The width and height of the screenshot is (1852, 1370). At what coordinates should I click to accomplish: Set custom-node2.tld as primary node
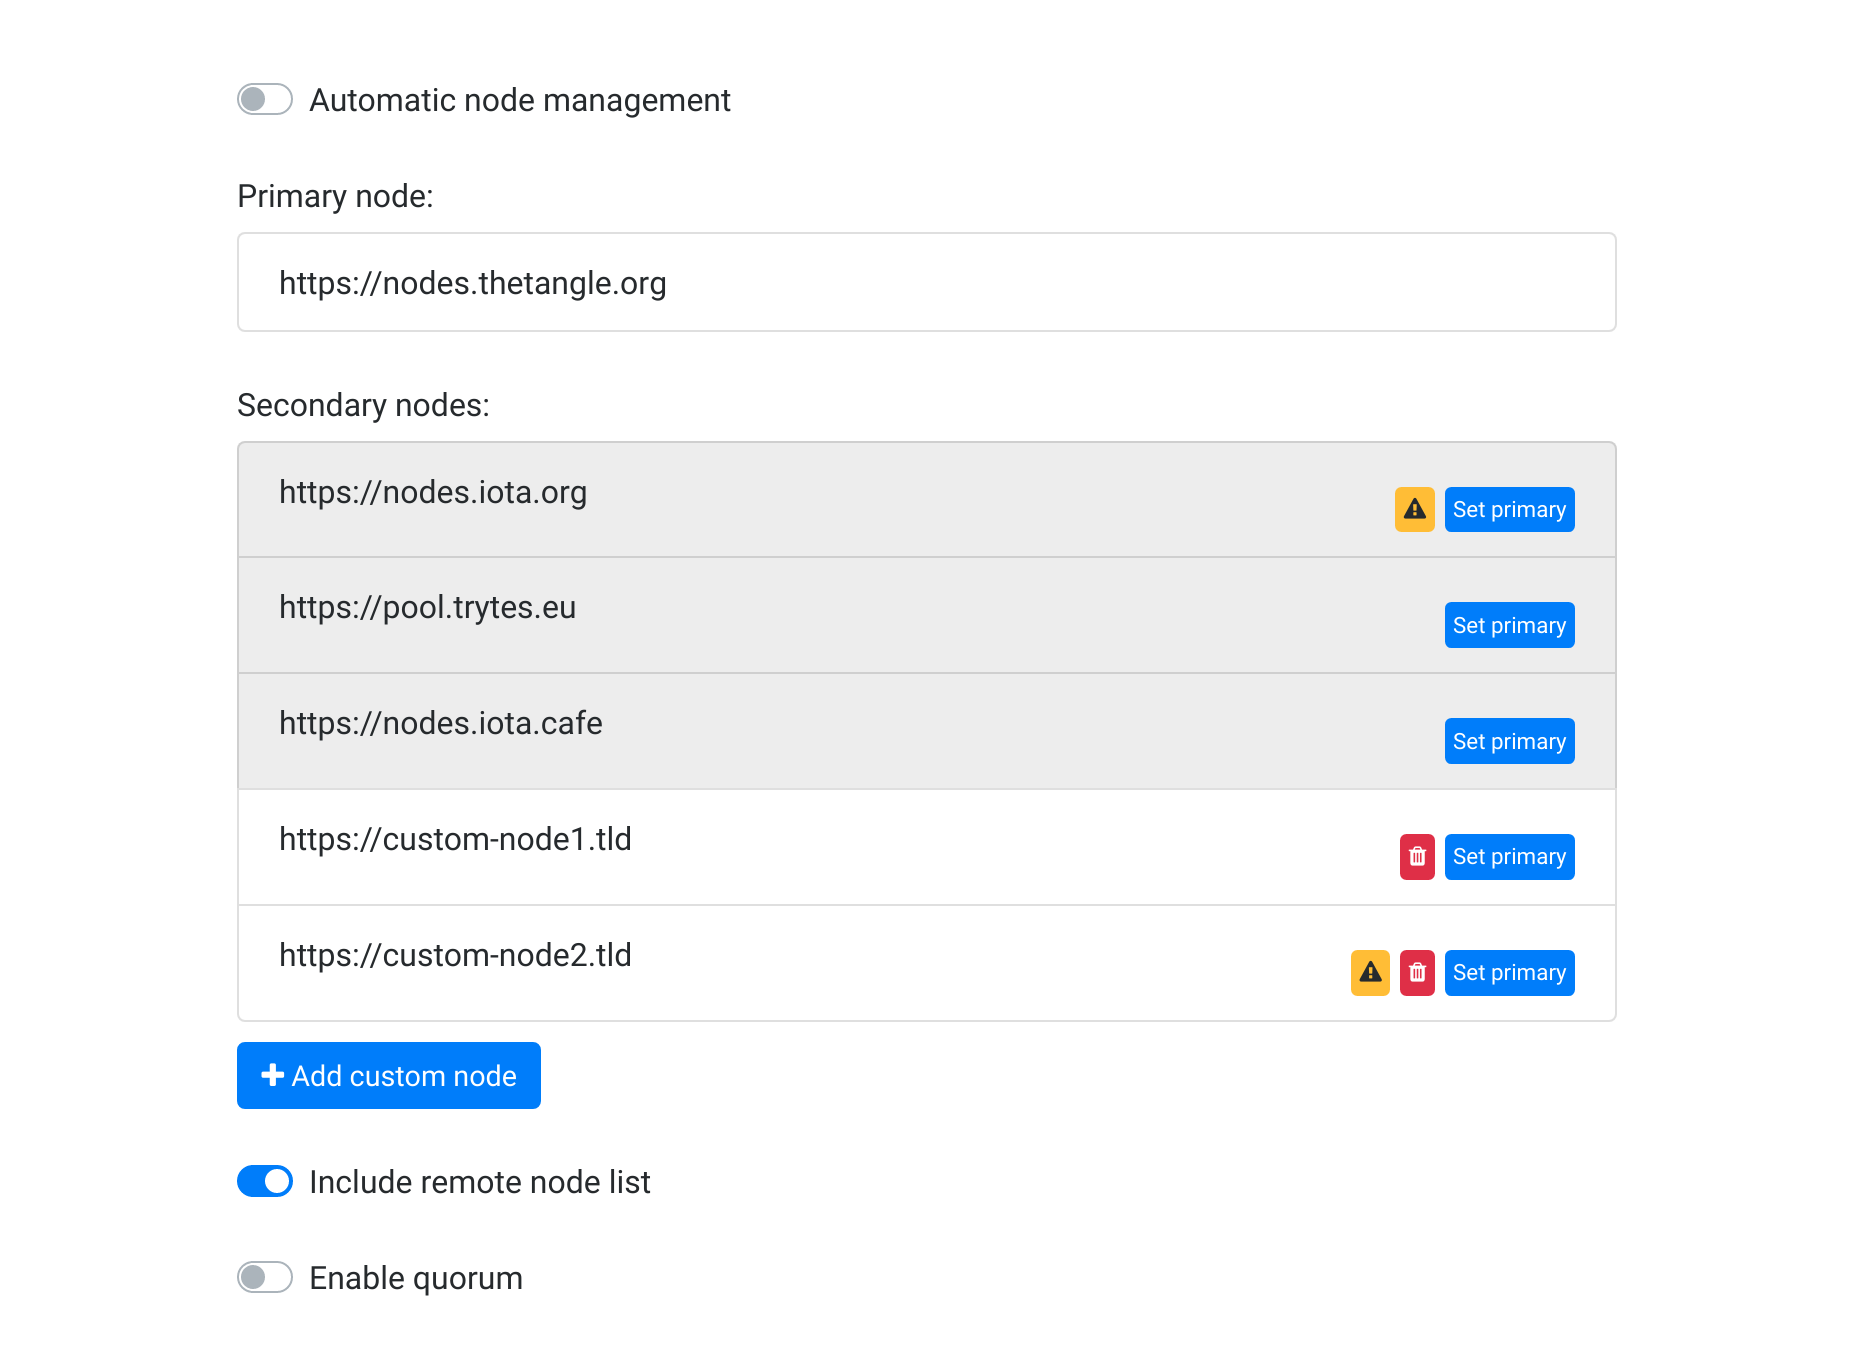coord(1509,971)
